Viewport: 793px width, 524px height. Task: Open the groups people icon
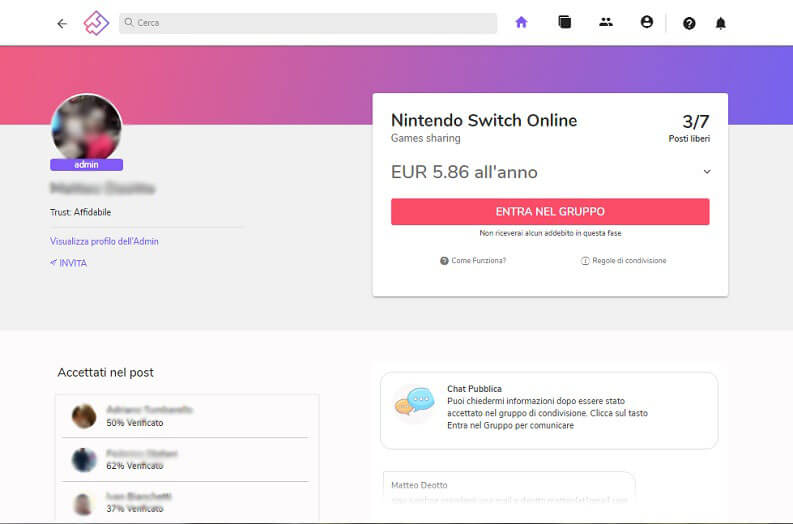[x=606, y=22]
